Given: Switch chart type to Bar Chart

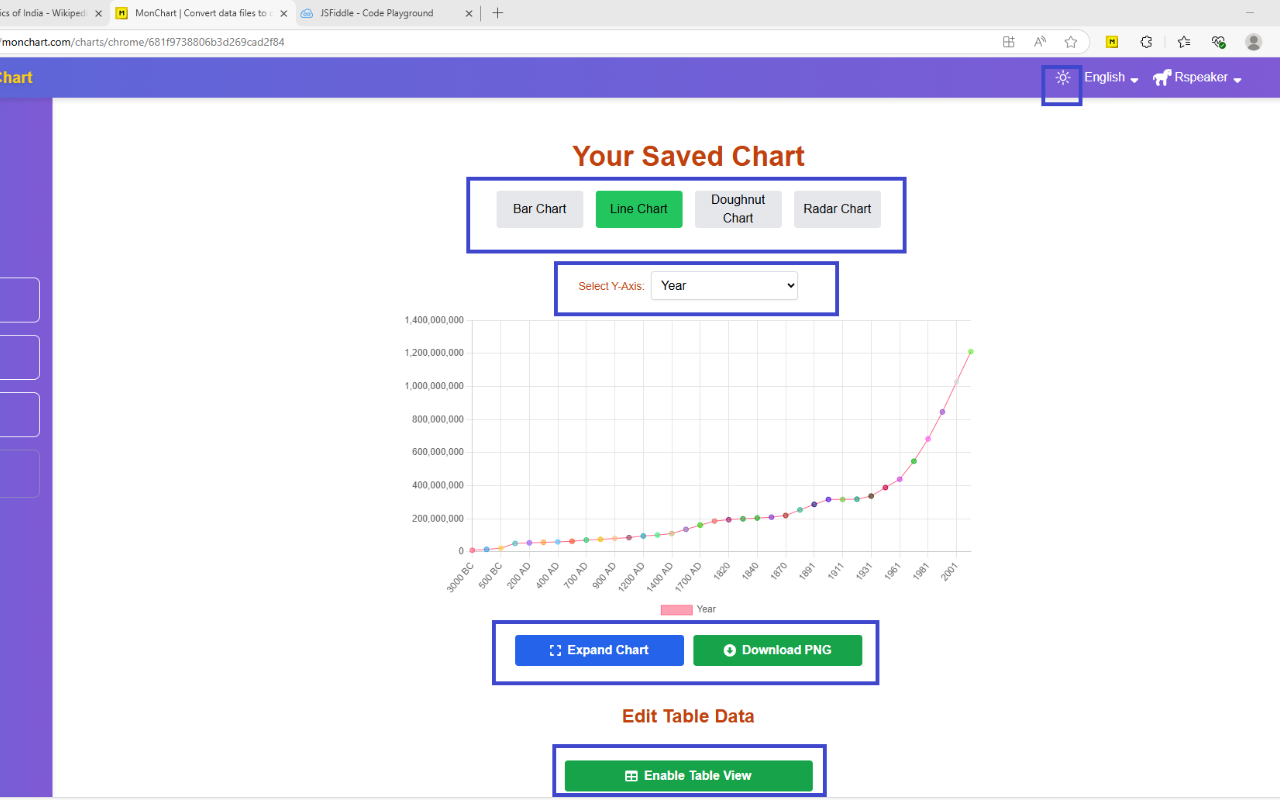Looking at the screenshot, I should pyautogui.click(x=539, y=209).
